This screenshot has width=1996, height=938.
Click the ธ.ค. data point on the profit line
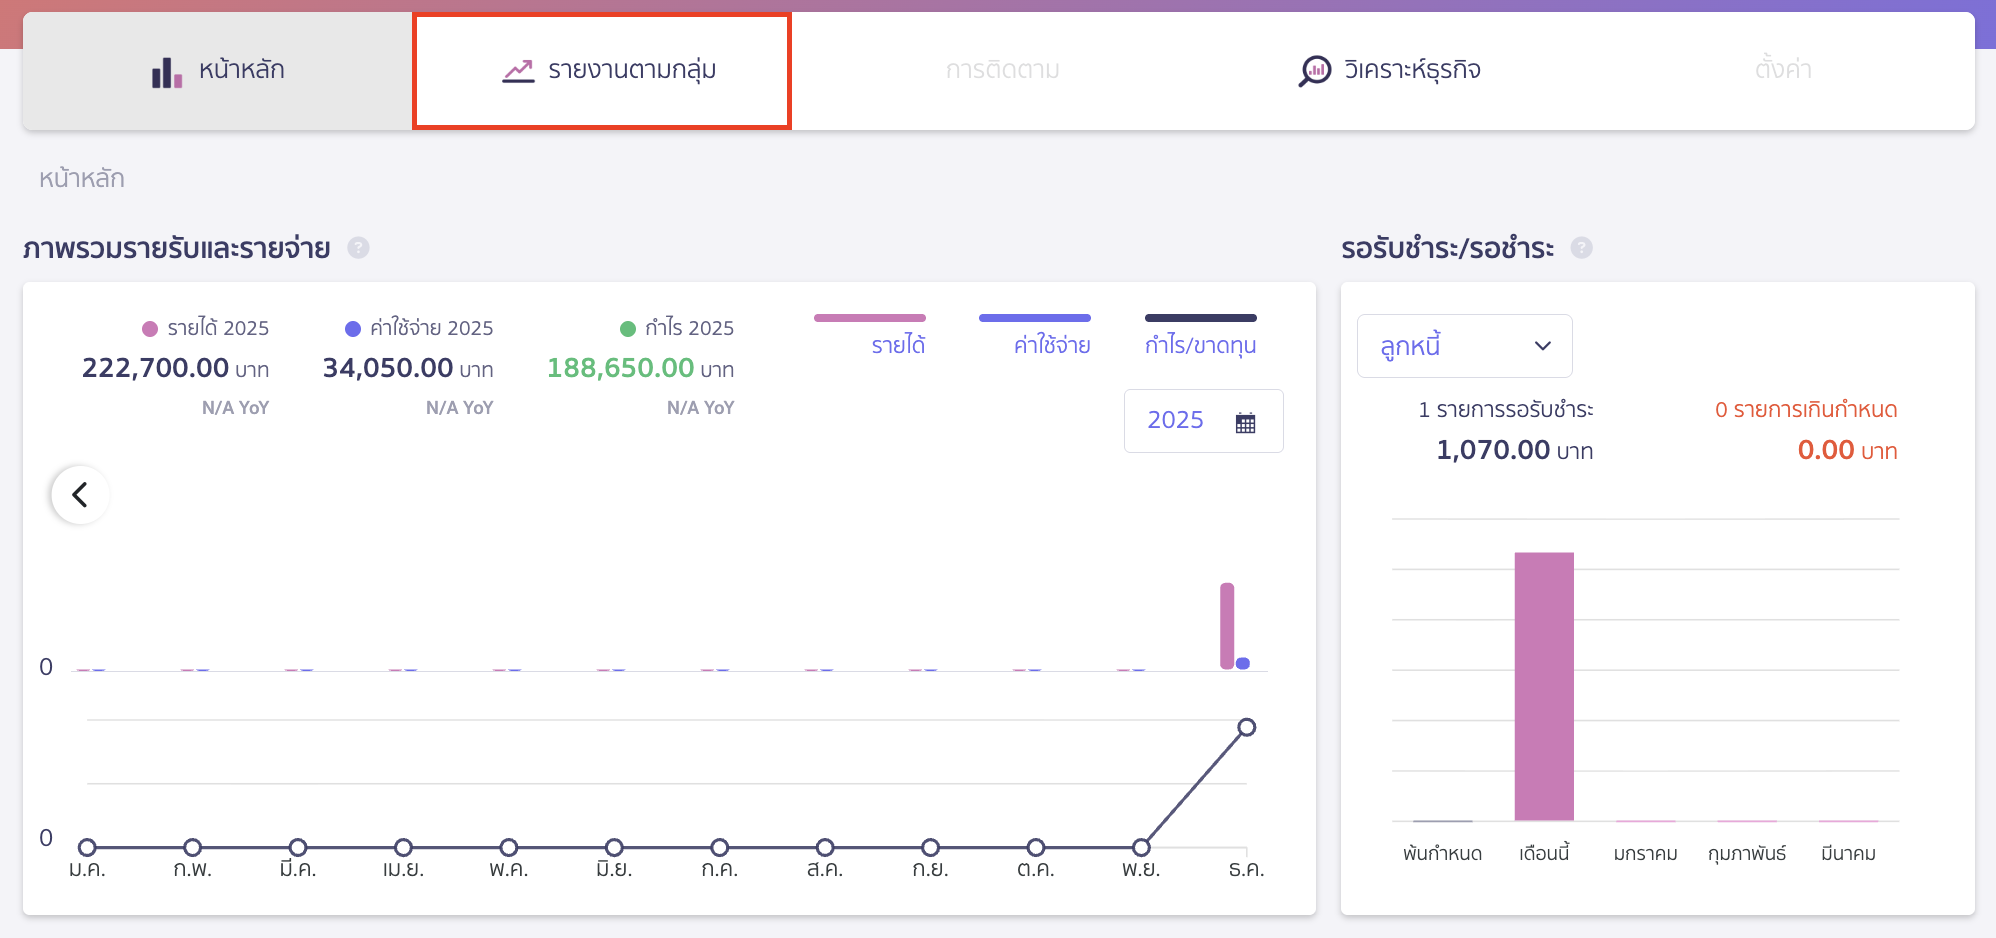[1246, 728]
